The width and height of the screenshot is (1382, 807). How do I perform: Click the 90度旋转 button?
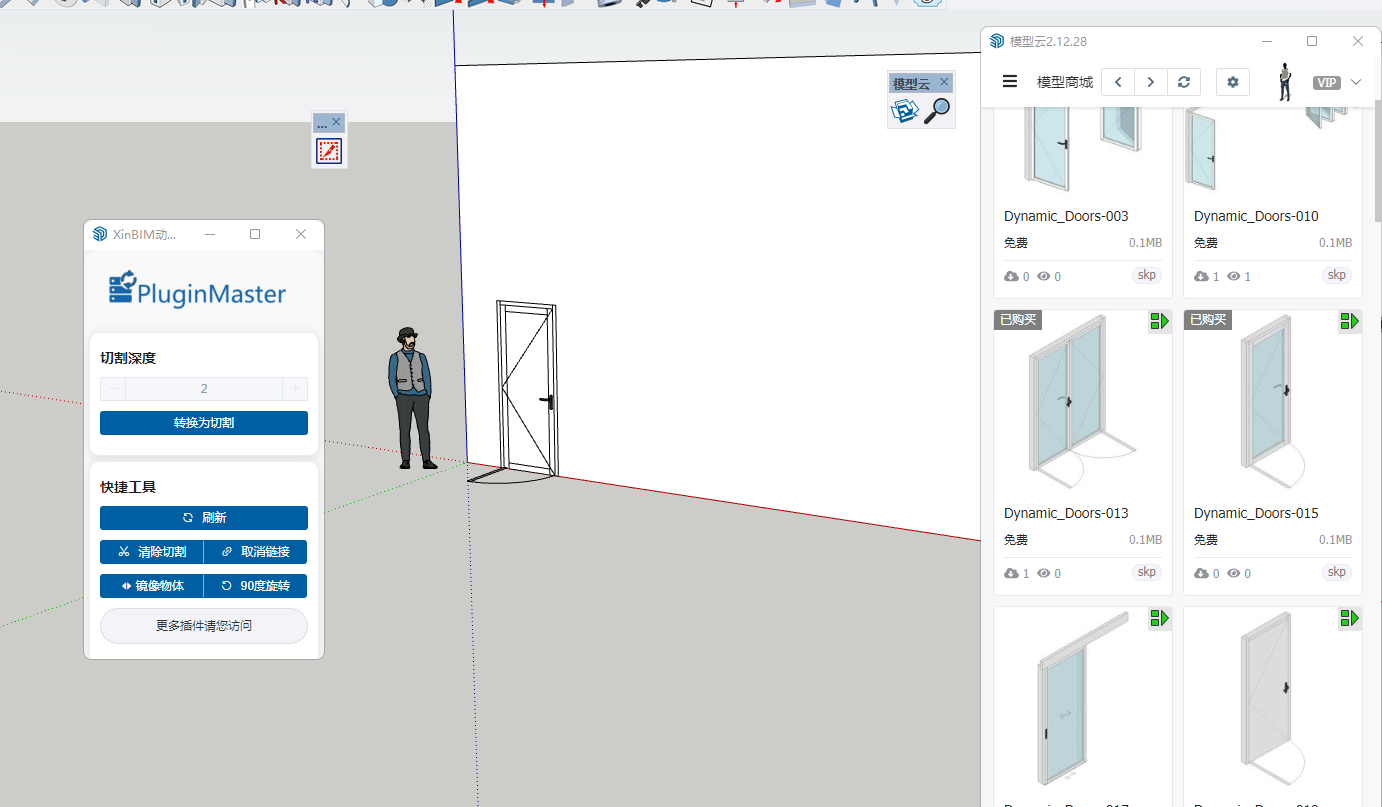[255, 586]
